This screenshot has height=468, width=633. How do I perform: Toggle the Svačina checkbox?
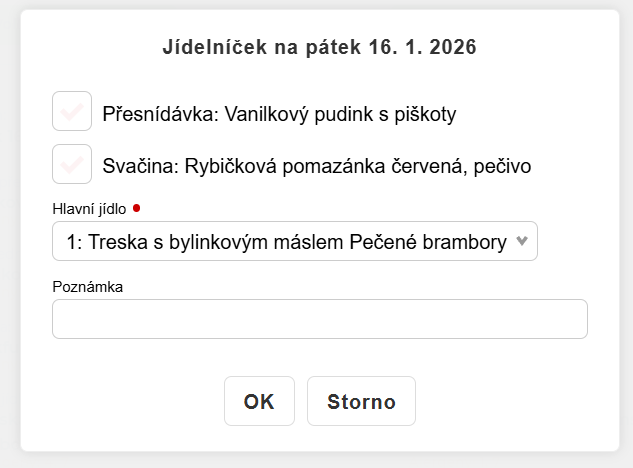pyautogui.click(x=72, y=163)
